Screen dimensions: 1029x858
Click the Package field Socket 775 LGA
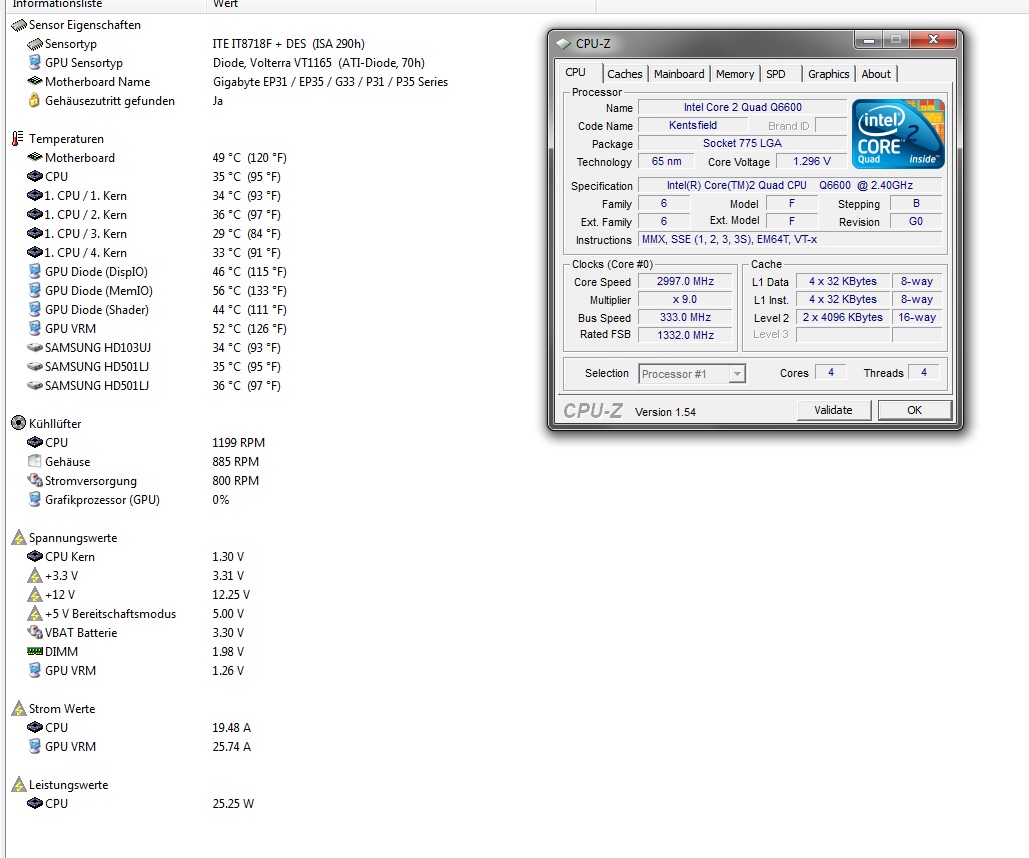click(x=742, y=143)
